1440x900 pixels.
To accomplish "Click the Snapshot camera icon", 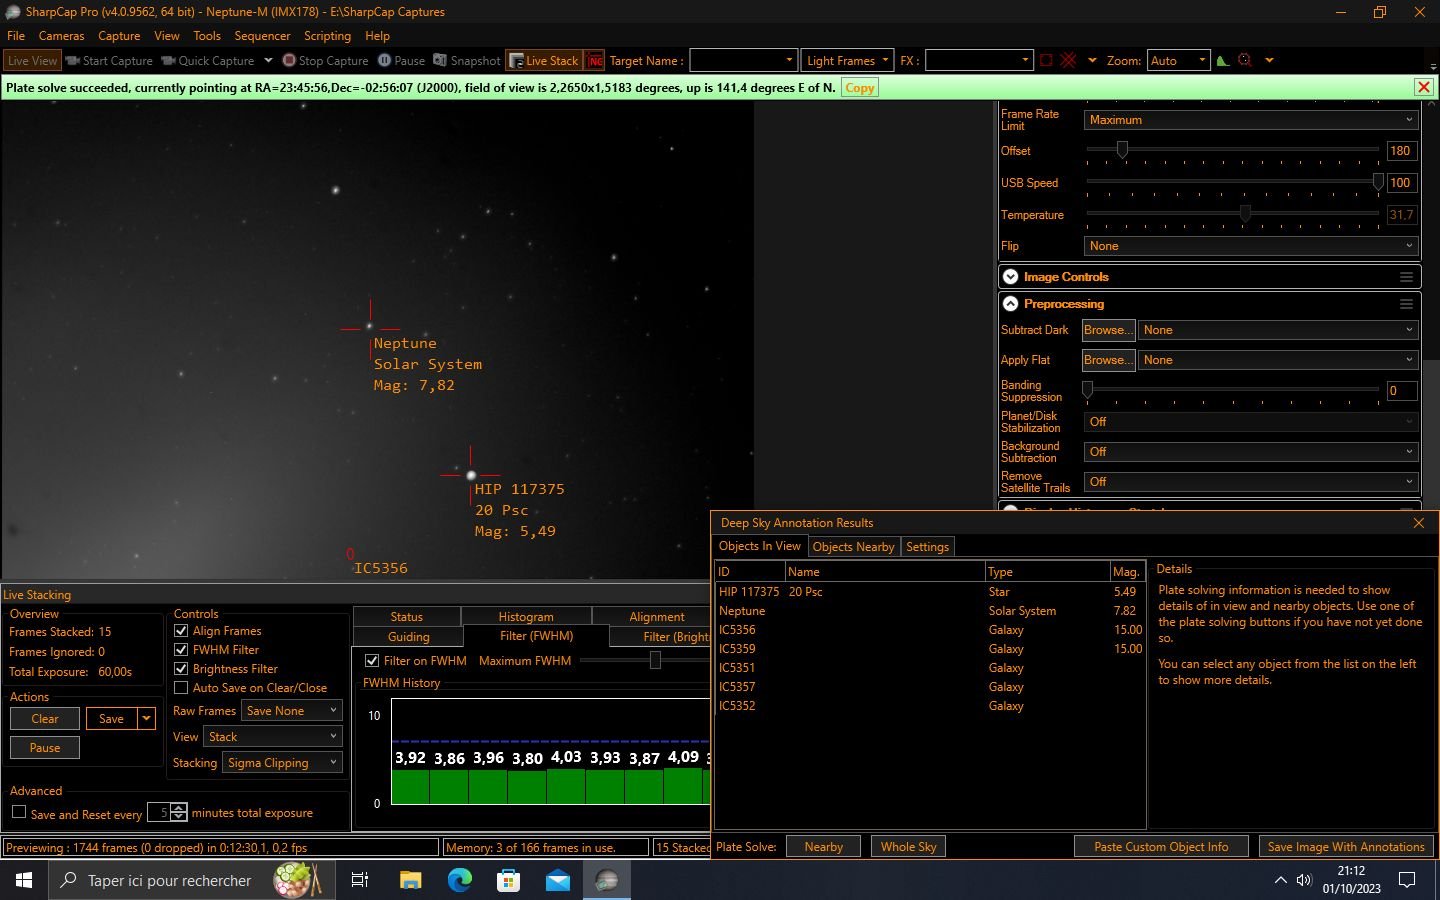I will click(x=440, y=60).
